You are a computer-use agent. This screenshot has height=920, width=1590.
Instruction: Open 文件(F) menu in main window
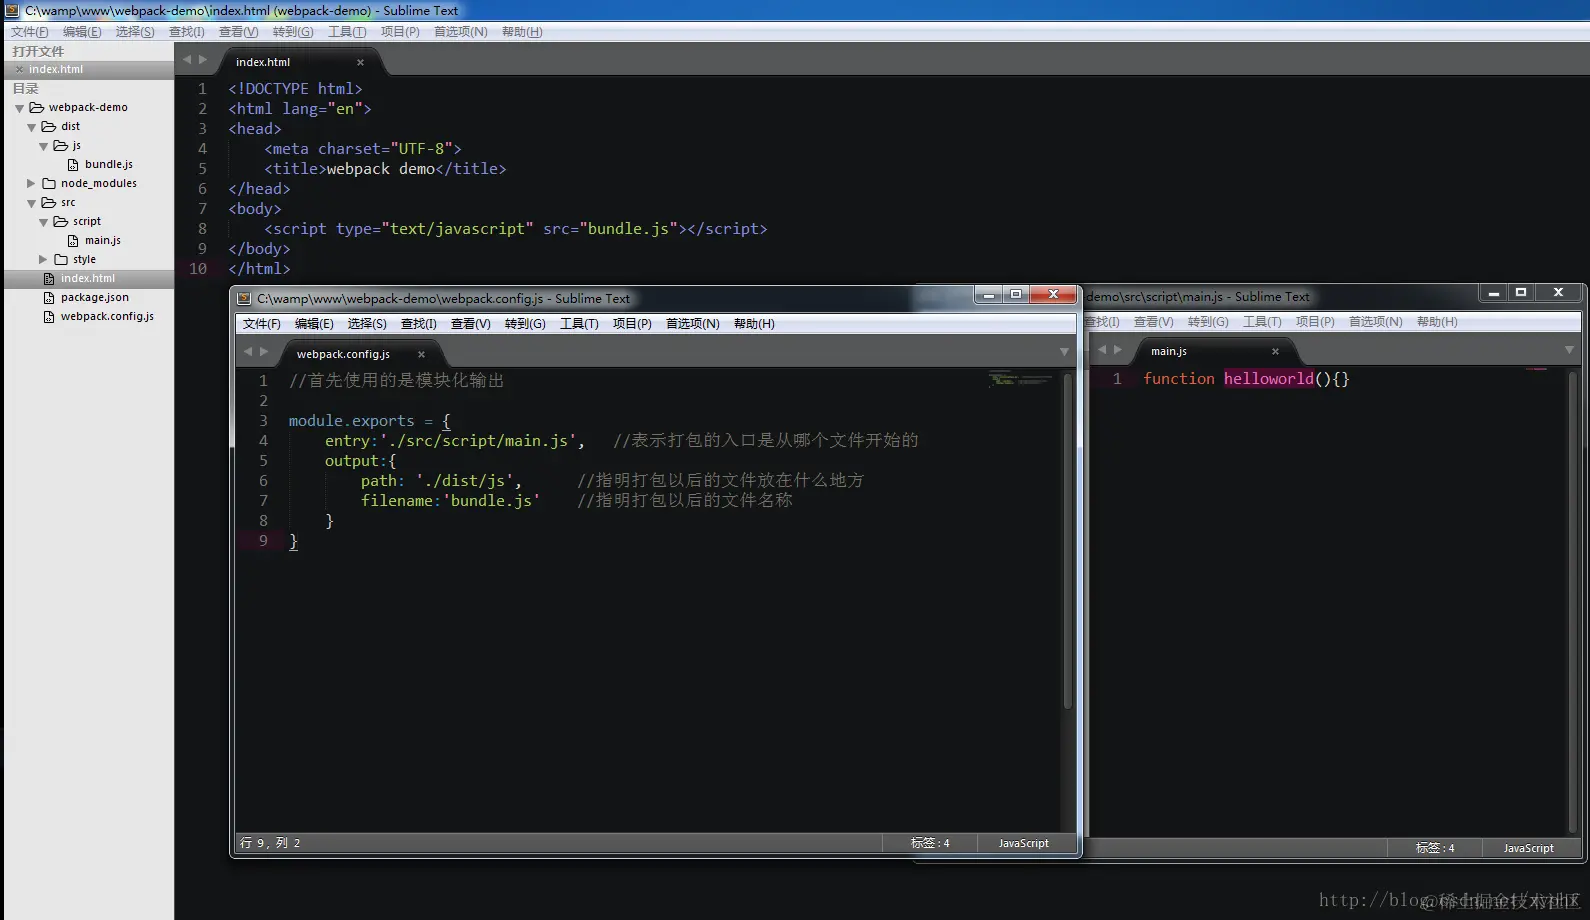pyautogui.click(x=30, y=32)
